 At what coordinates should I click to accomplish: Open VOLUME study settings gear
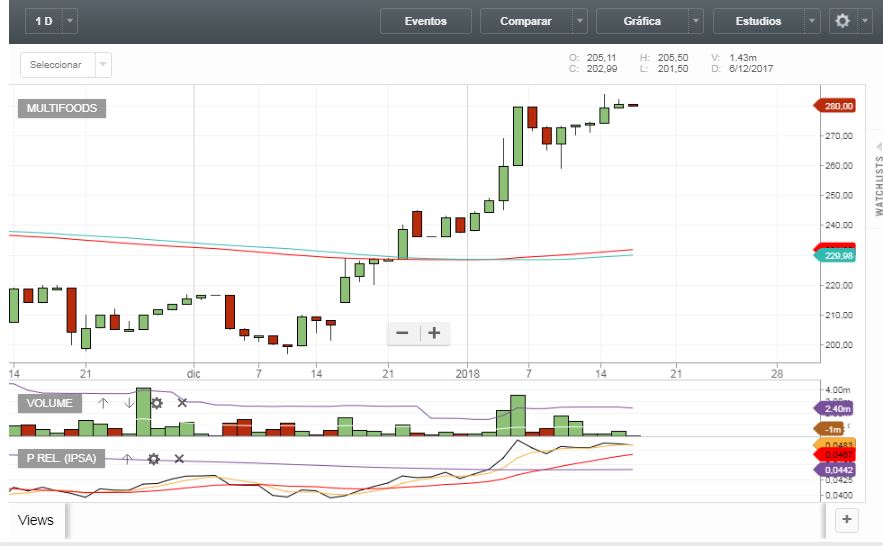pos(156,403)
